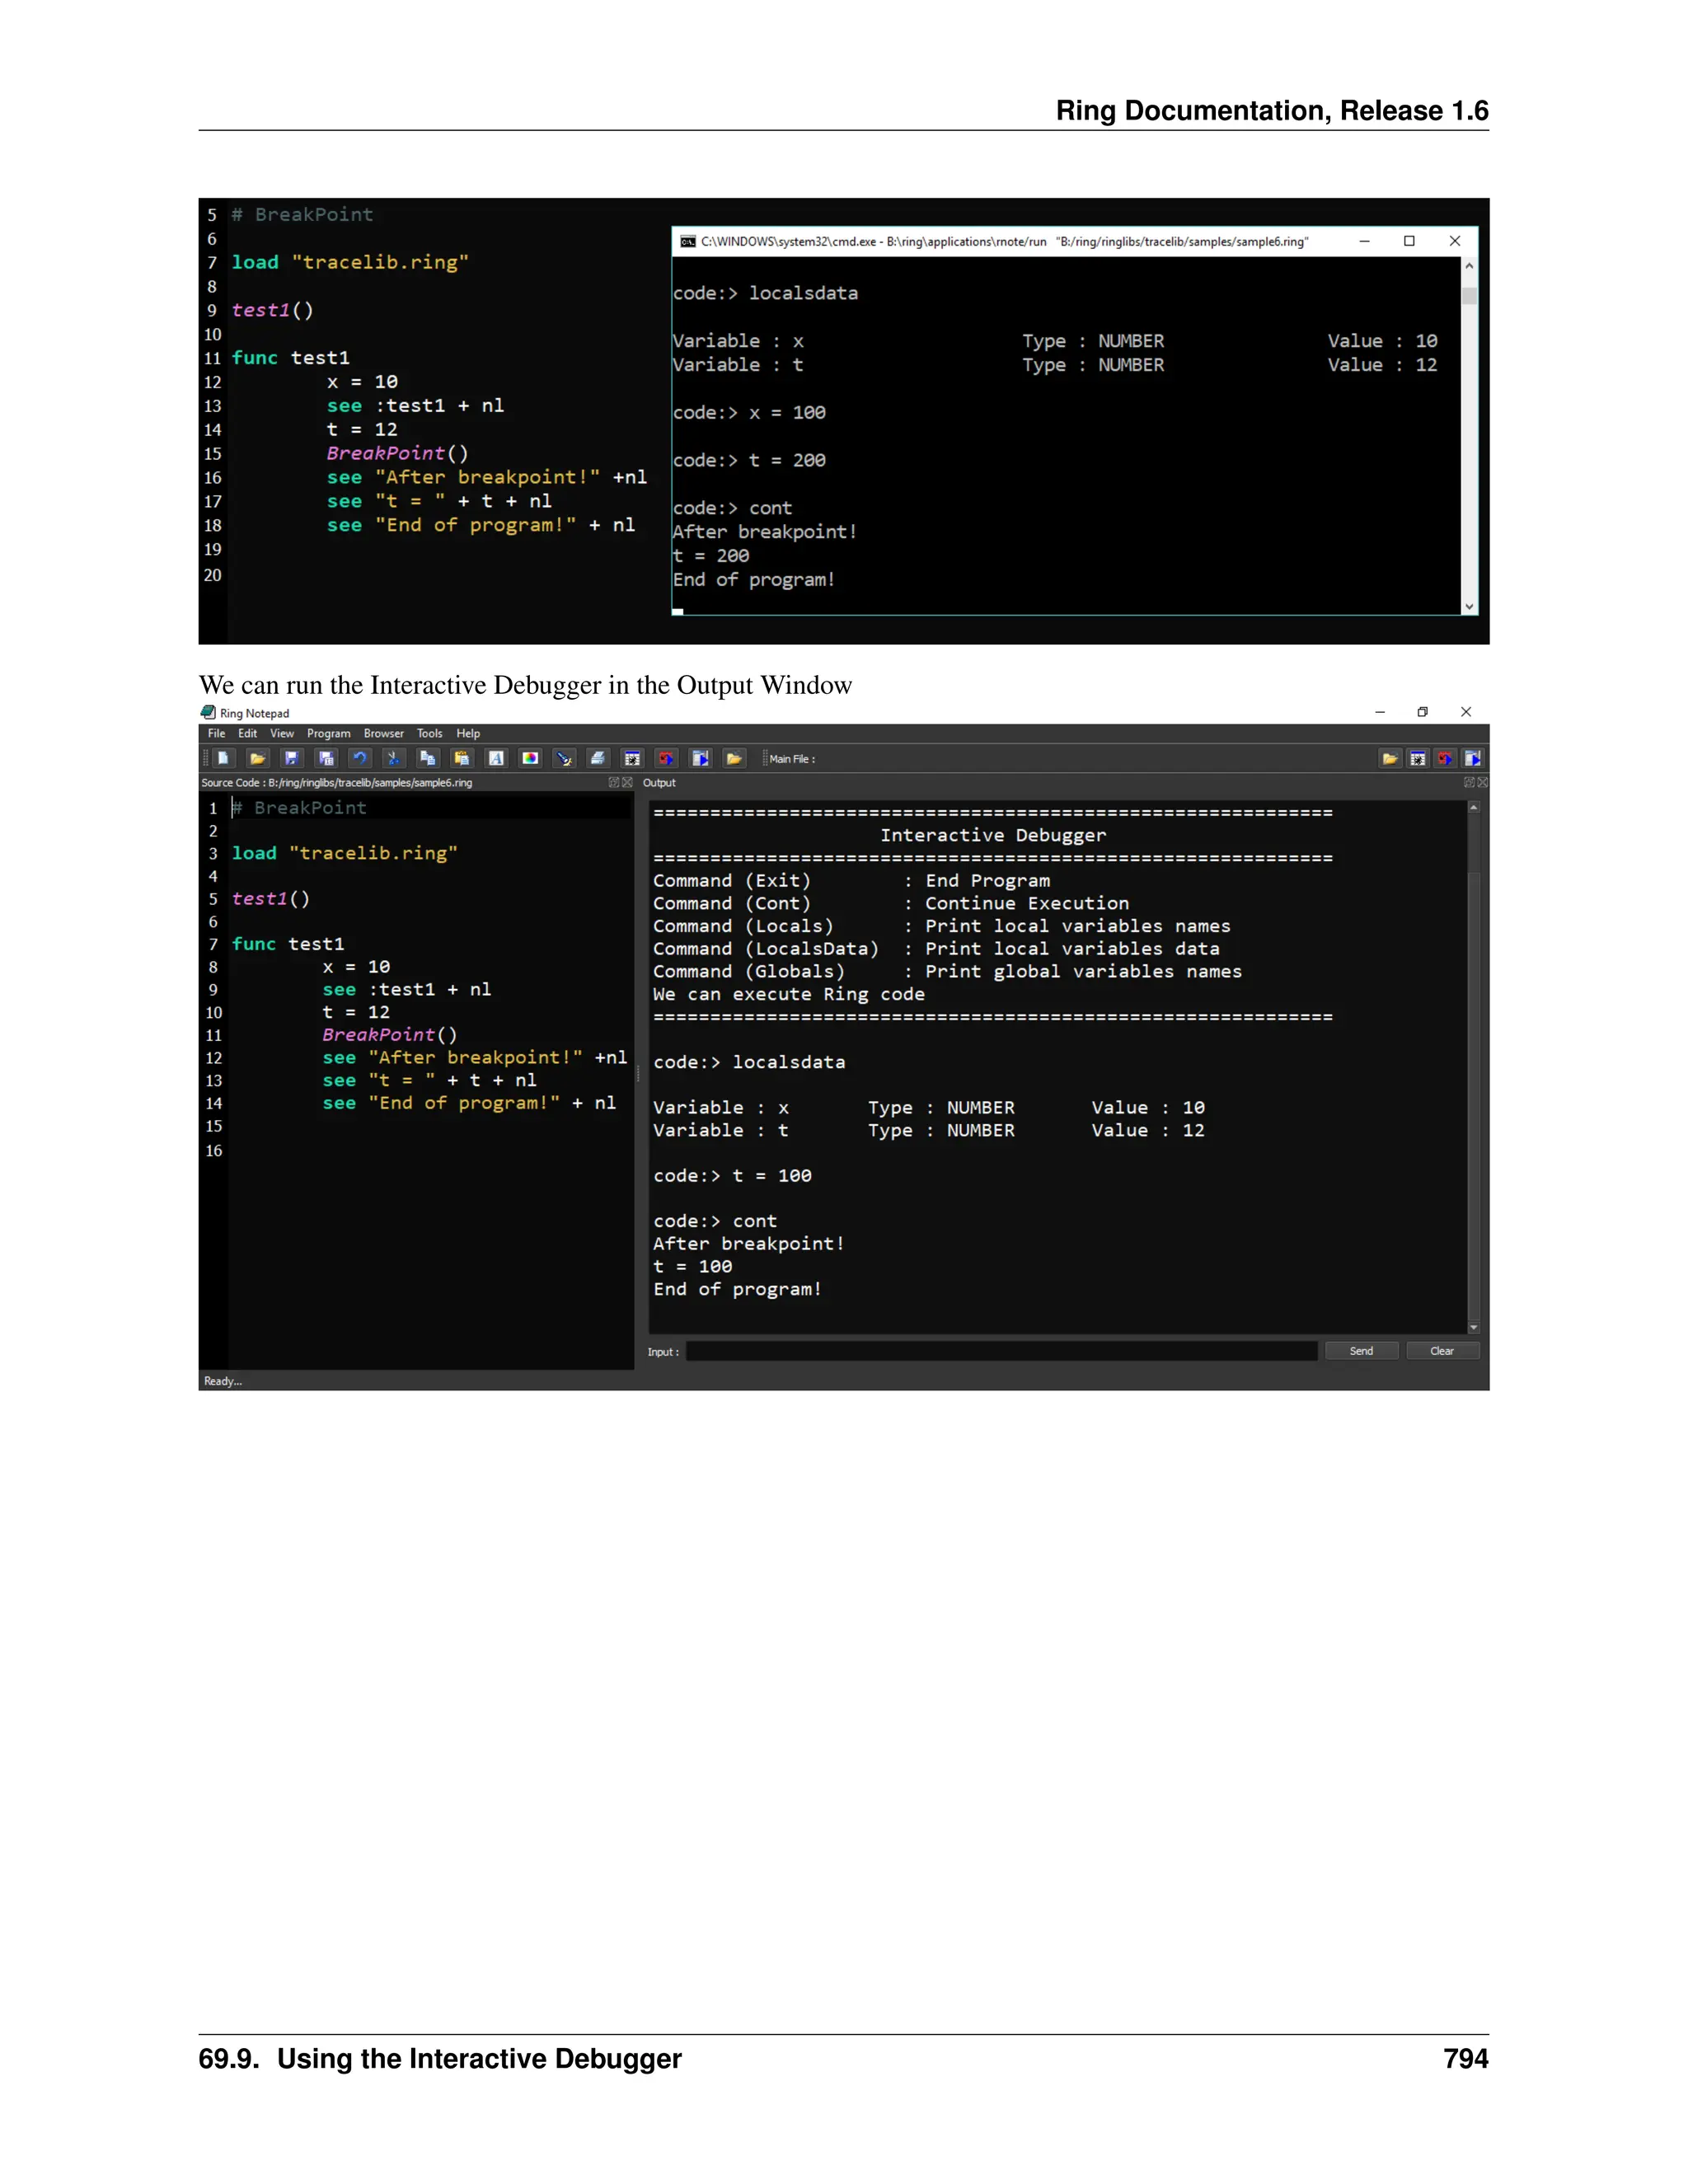Click the folder icon in the right-side toolbar group

point(1390,758)
